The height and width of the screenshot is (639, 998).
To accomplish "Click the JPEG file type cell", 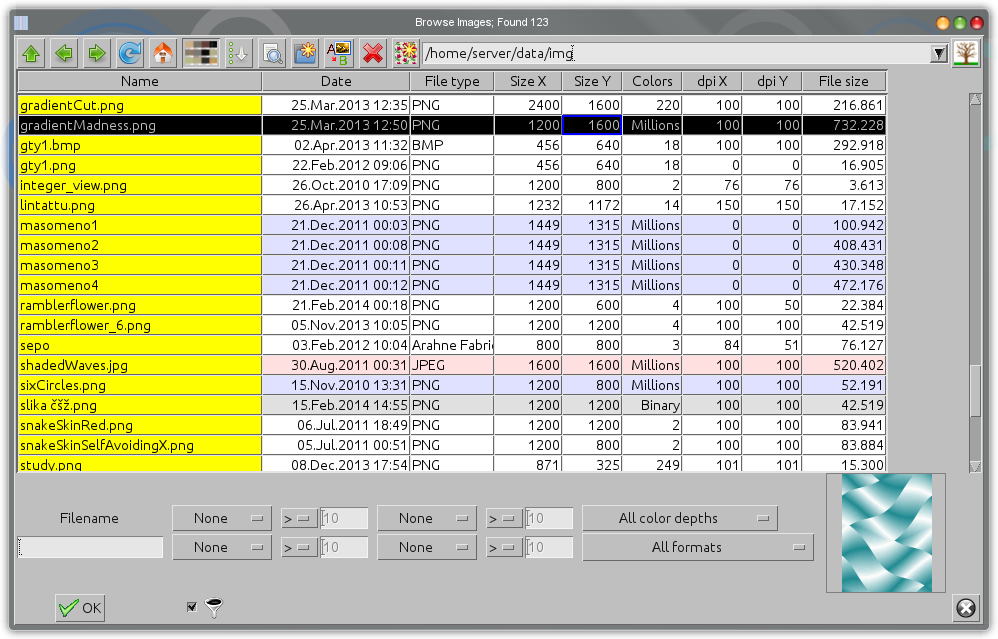I will (x=452, y=365).
